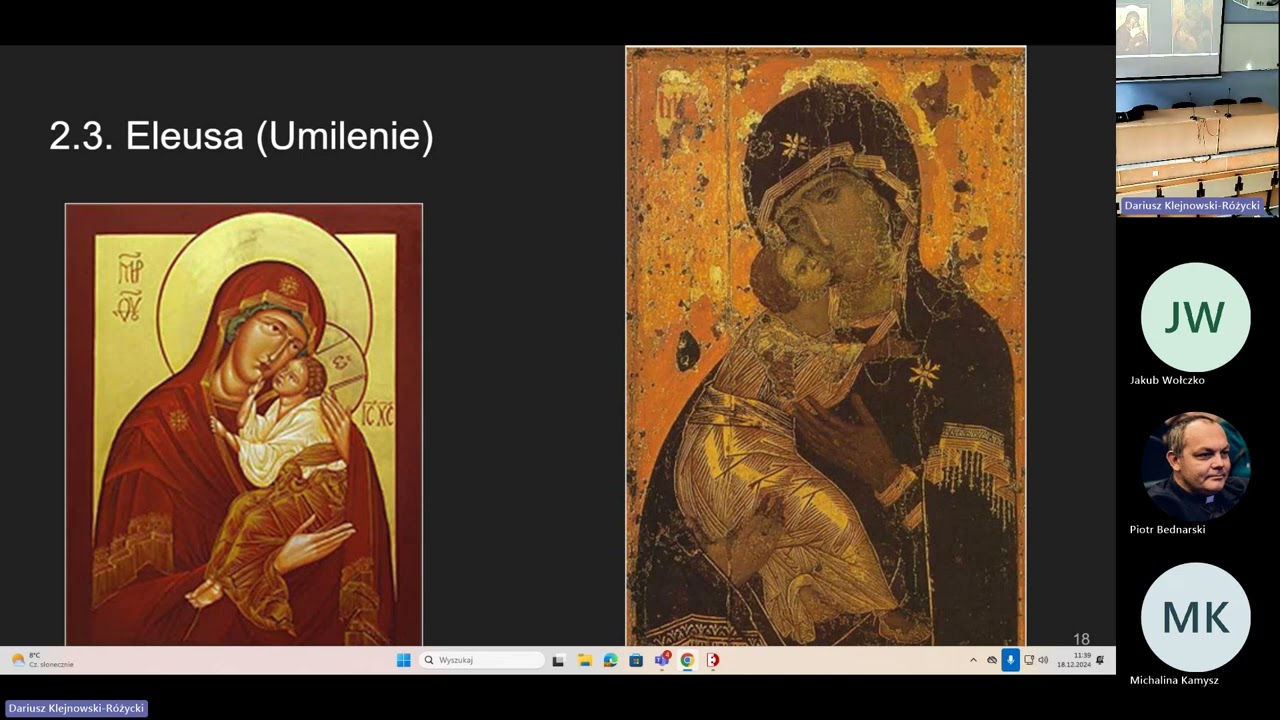Click the red-bordered Eleusa icon image
Image resolution: width=1280 pixels, height=720 pixels.
point(244,425)
